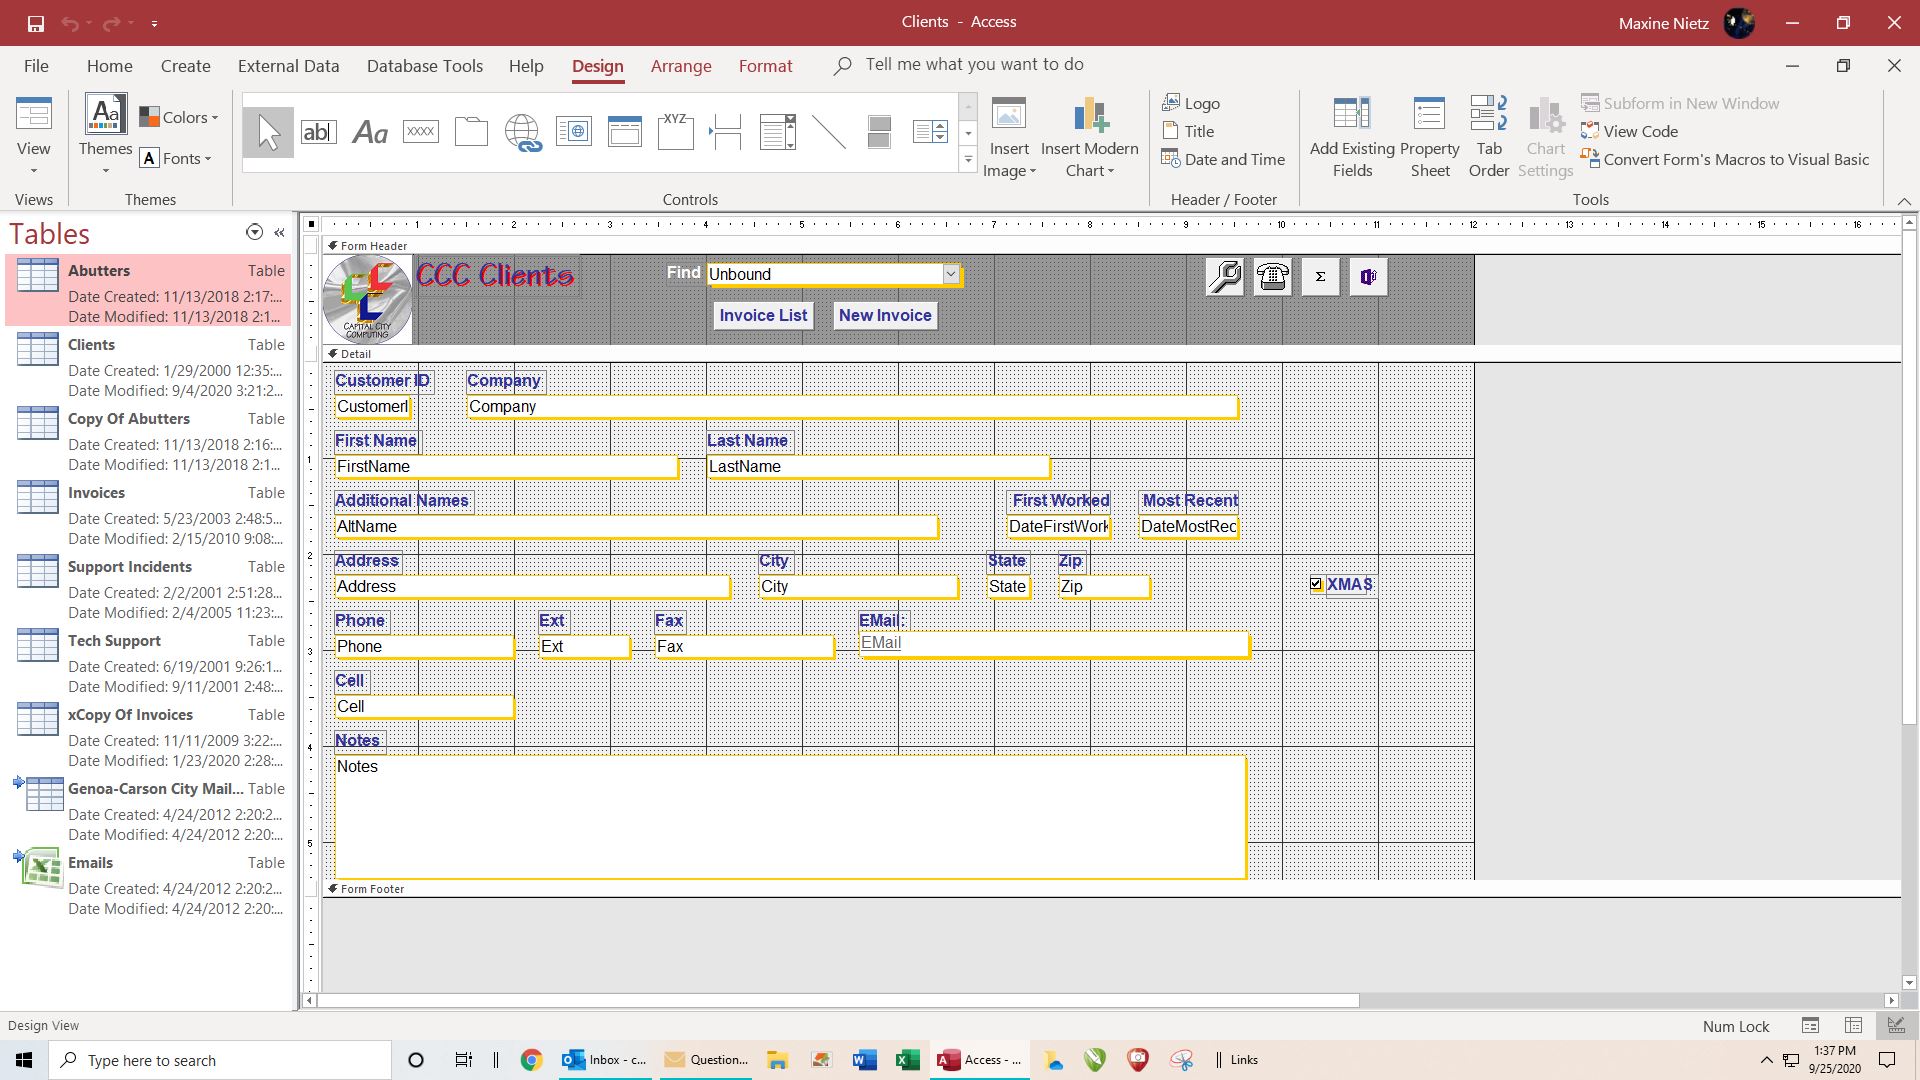
Task: Select the Notes text box
Action: point(790,817)
